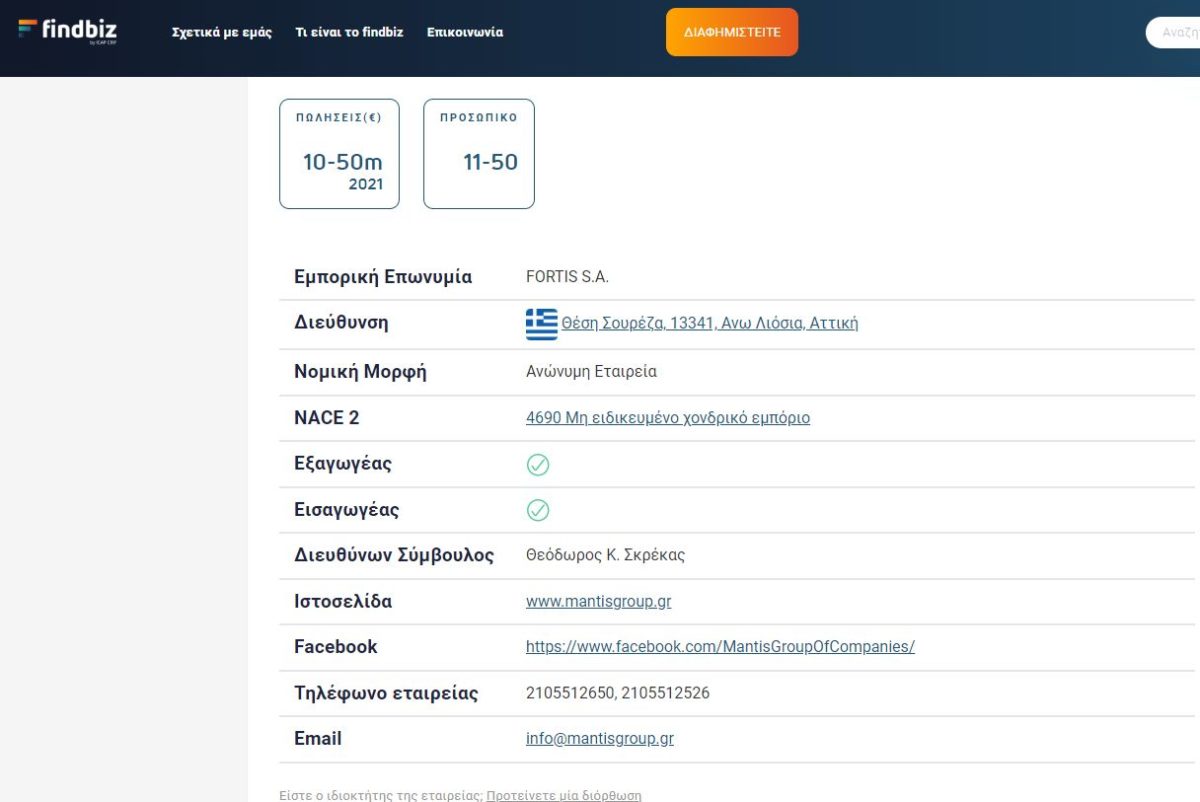Go to the Επικοινωνία page

point(465,32)
